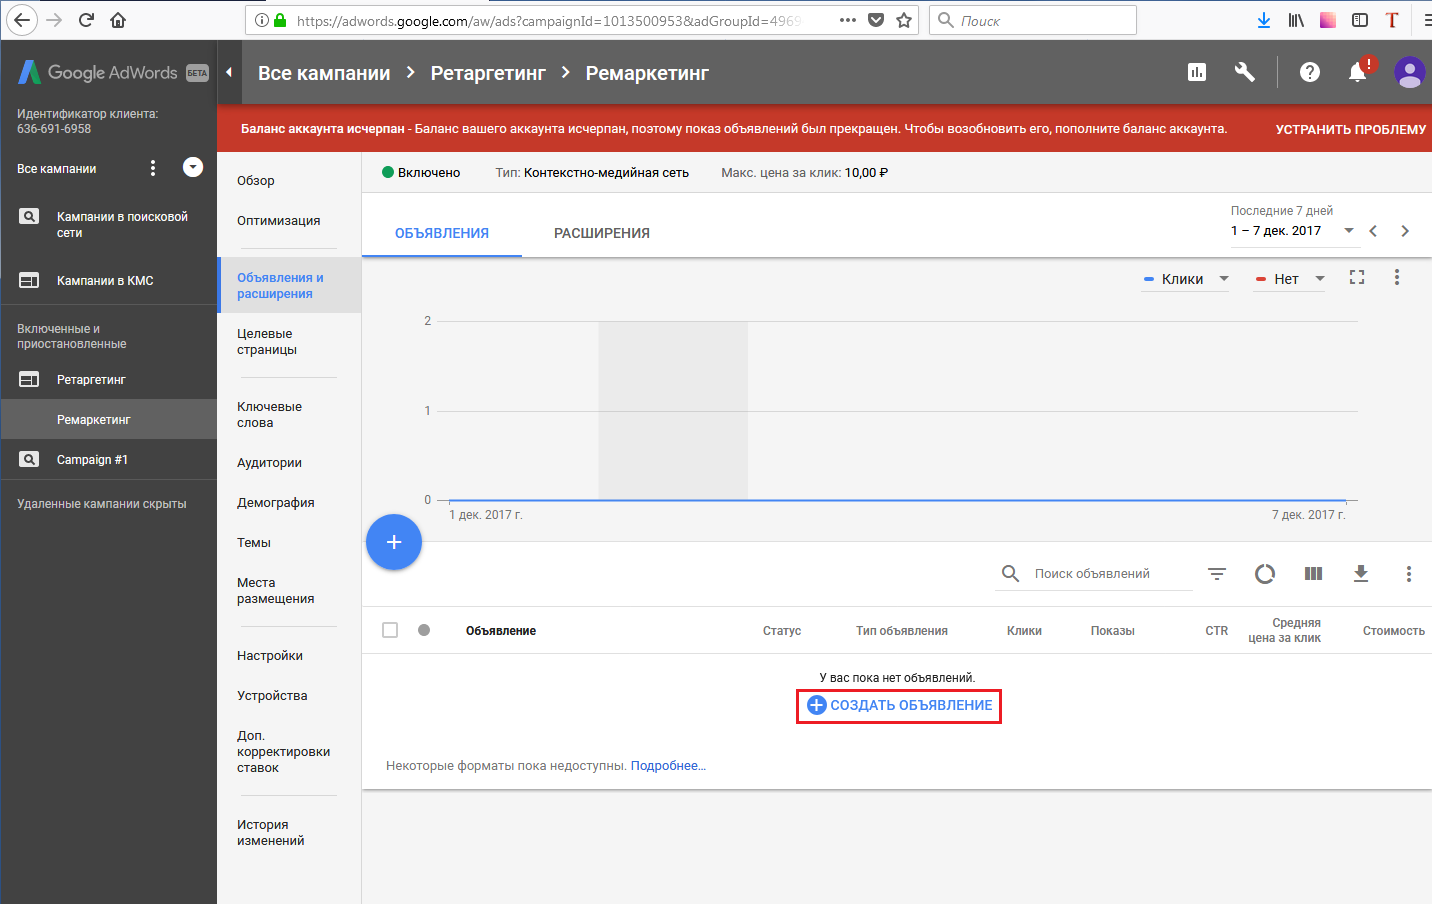Select the Ремаркетинг ad group in sidebar
Image resolution: width=1432 pixels, height=904 pixels.
(109, 420)
